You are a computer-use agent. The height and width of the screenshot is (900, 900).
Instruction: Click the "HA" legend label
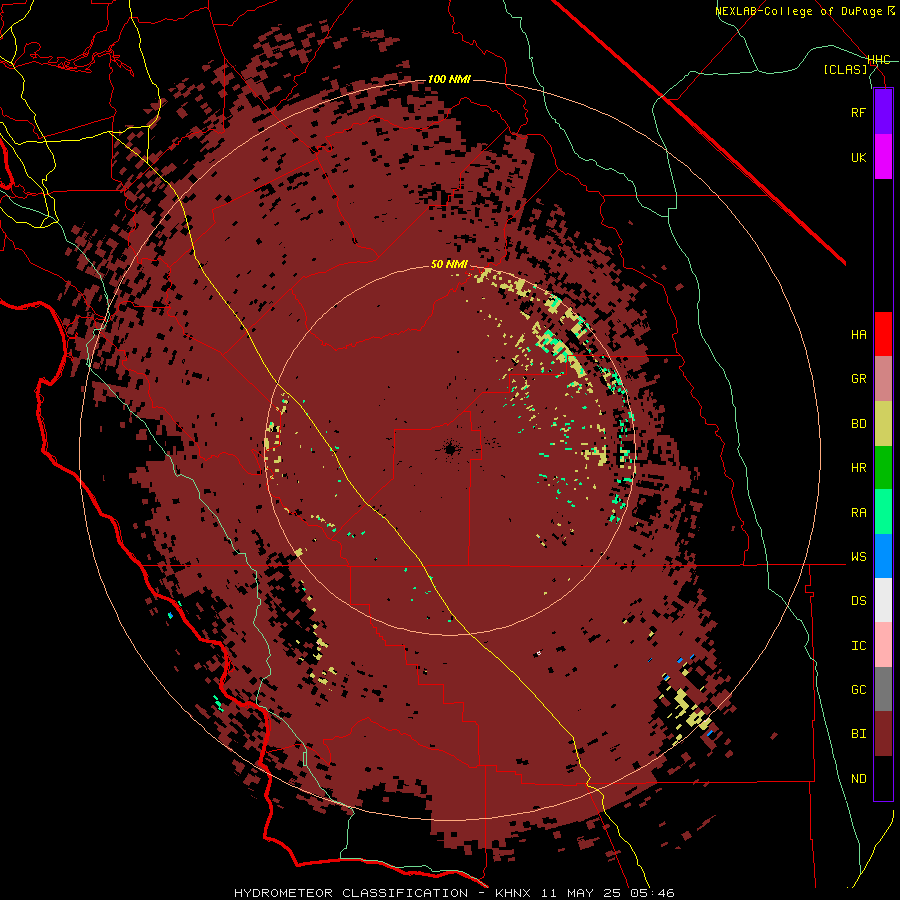(858, 334)
